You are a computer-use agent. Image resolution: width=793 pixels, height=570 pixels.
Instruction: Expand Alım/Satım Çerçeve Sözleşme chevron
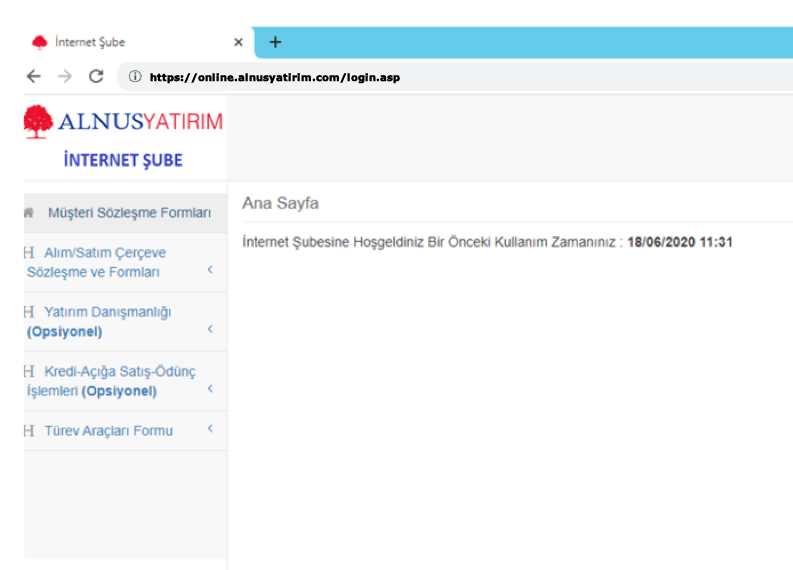click(210, 270)
